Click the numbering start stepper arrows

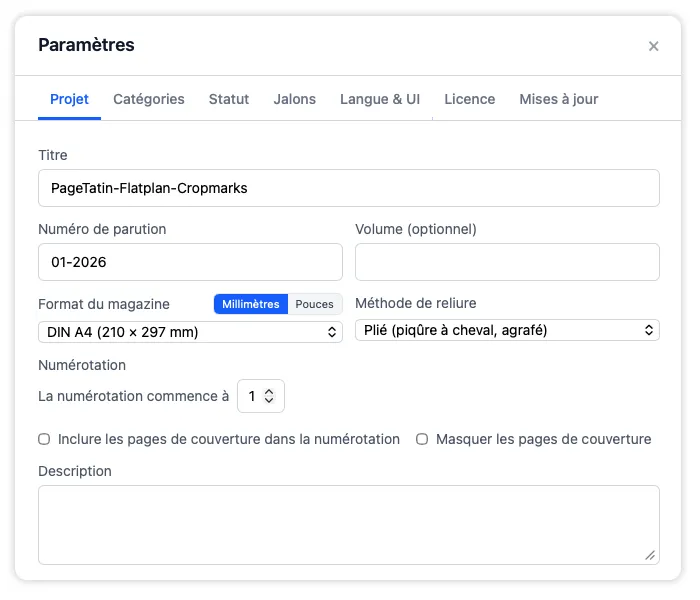(269, 396)
